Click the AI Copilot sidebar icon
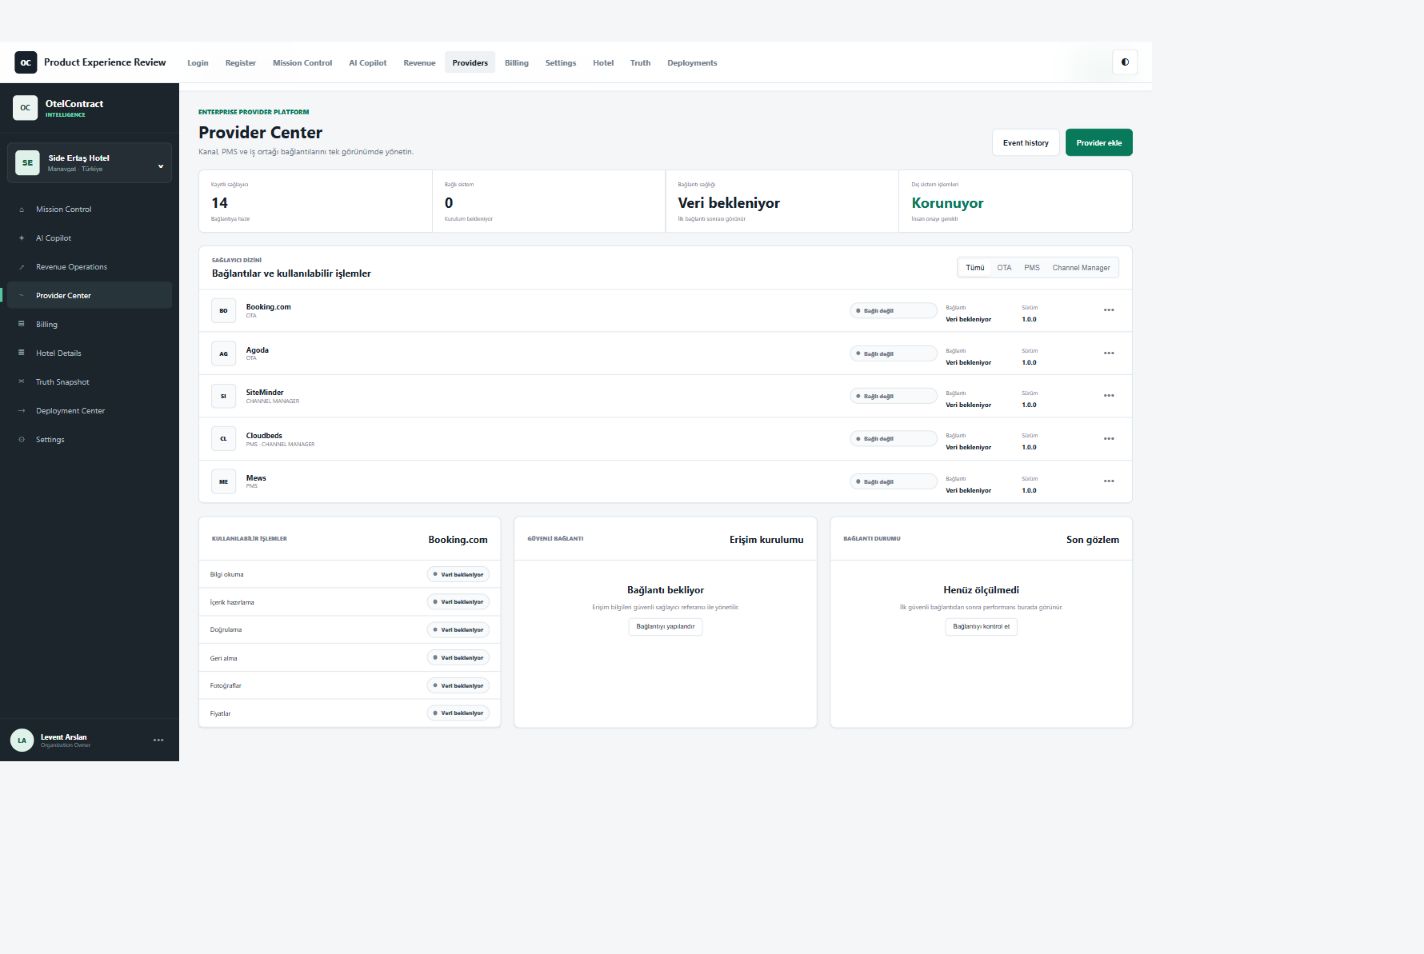The image size is (1424, 954). 22,238
